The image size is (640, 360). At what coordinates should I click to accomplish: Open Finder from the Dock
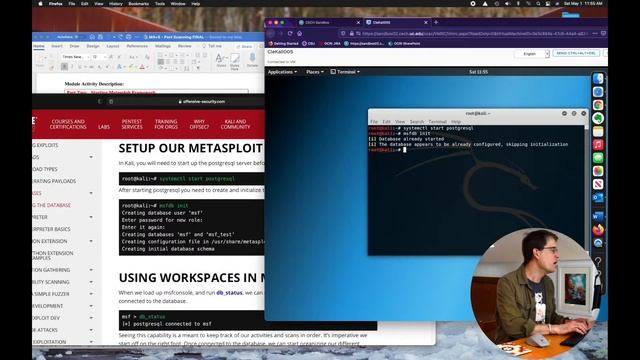pyautogui.click(x=598, y=78)
